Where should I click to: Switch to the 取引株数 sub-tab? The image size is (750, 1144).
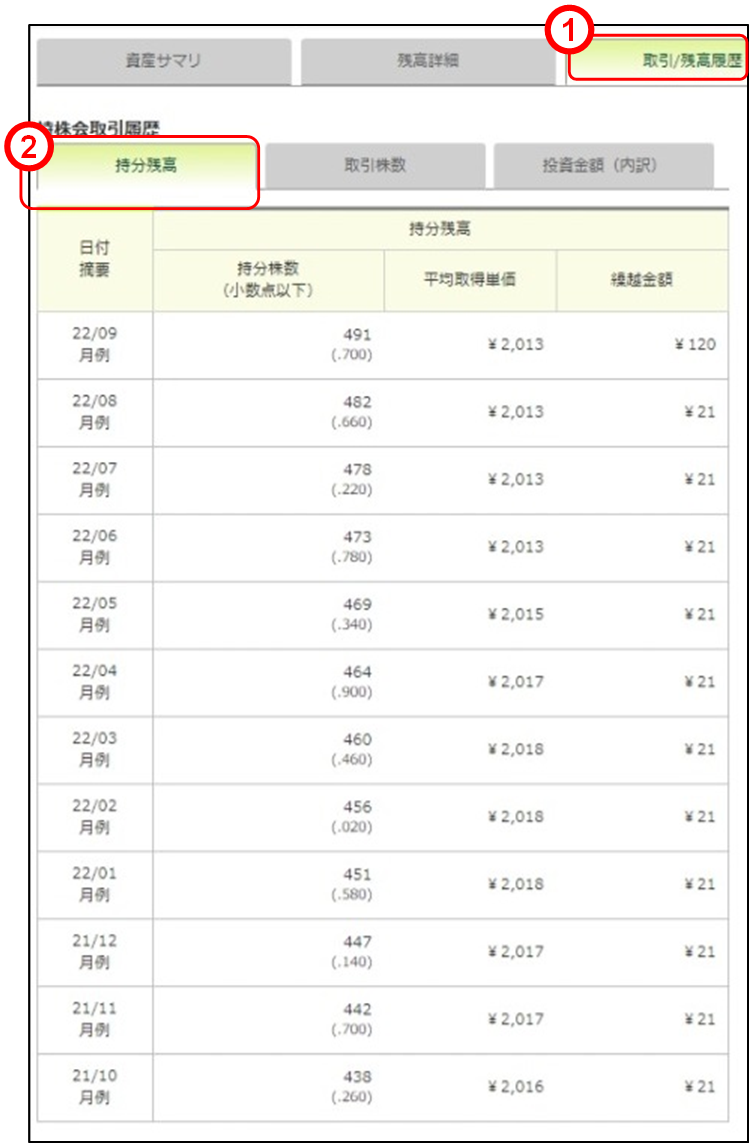point(375,166)
